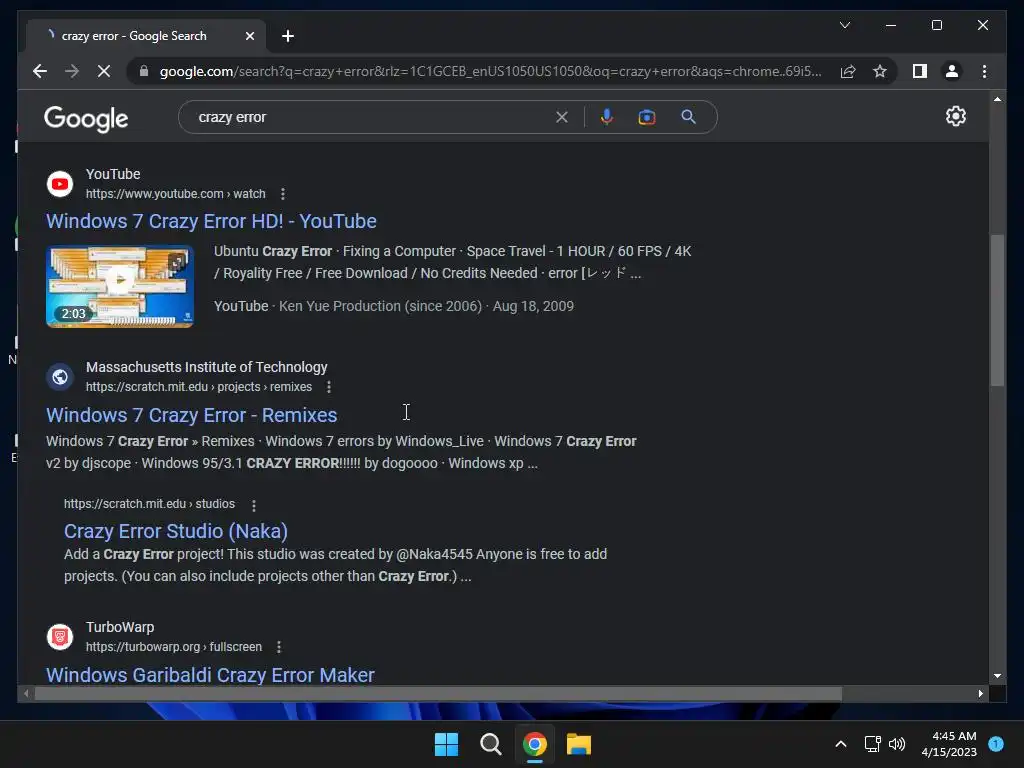This screenshot has height=768, width=1024.
Task: Show hidden system tray icons
Action: click(x=841, y=744)
